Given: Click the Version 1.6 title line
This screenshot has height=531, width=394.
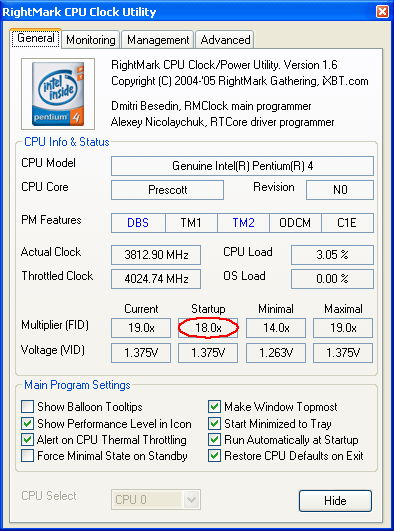Looking at the screenshot, I should [x=224, y=65].
